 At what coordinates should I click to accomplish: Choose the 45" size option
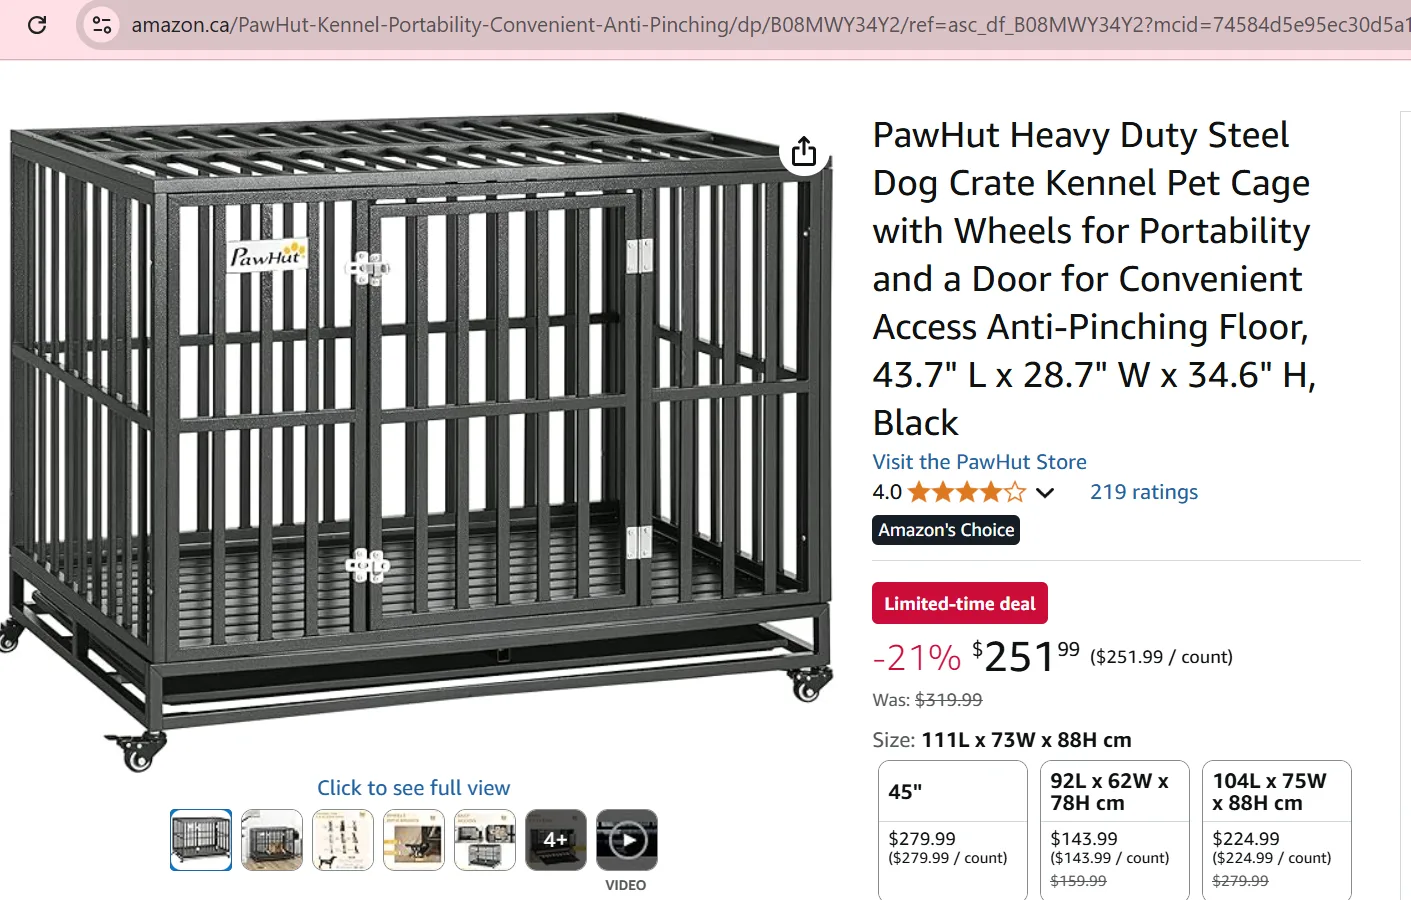click(x=952, y=829)
